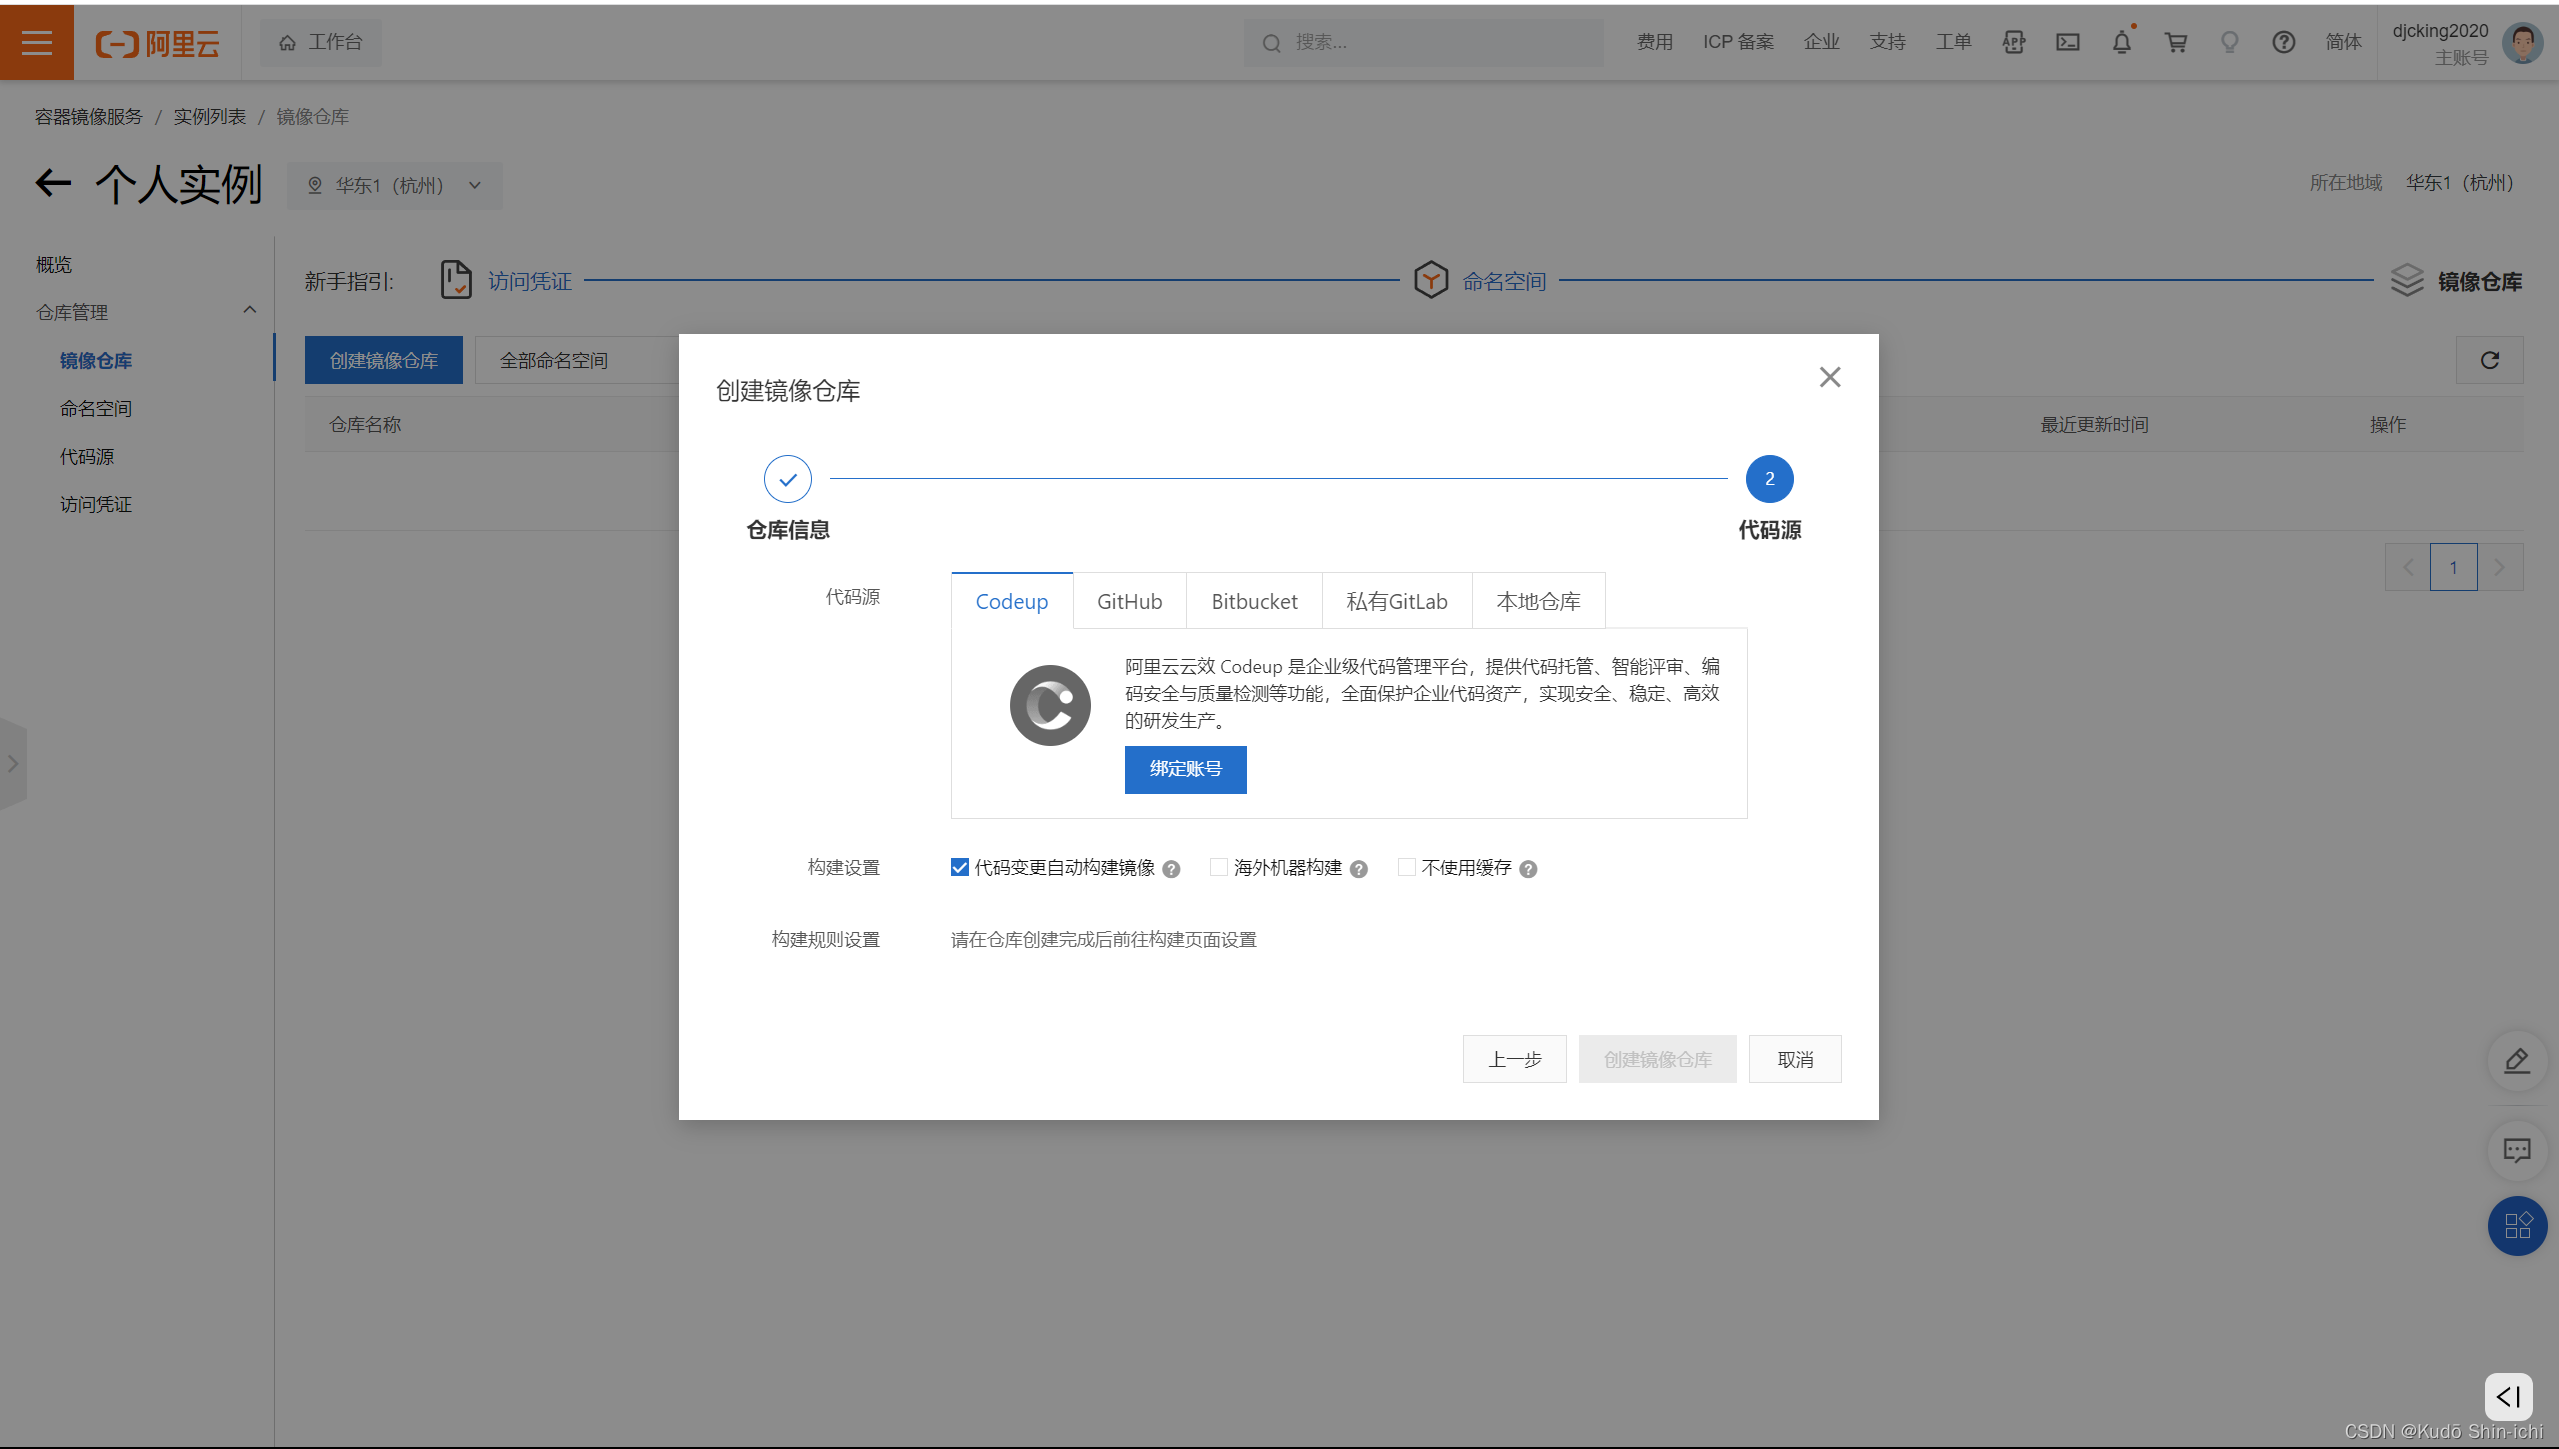Image resolution: width=2559 pixels, height=1449 pixels.
Task: Enable 海外机器构建 checkbox
Action: pos(1219,867)
